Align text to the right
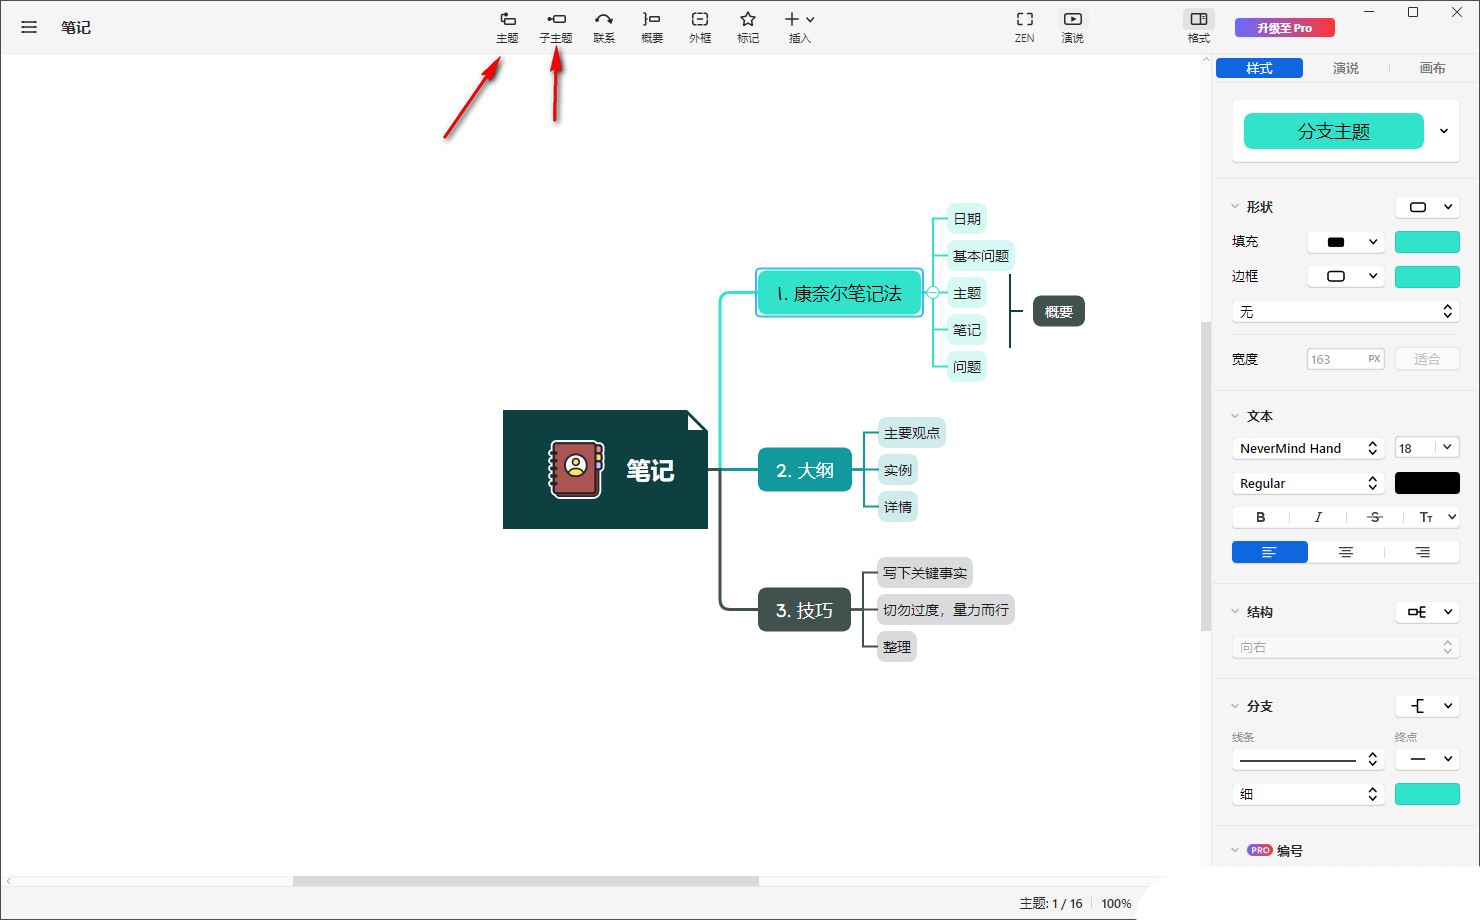This screenshot has width=1480, height=920. (x=1422, y=552)
